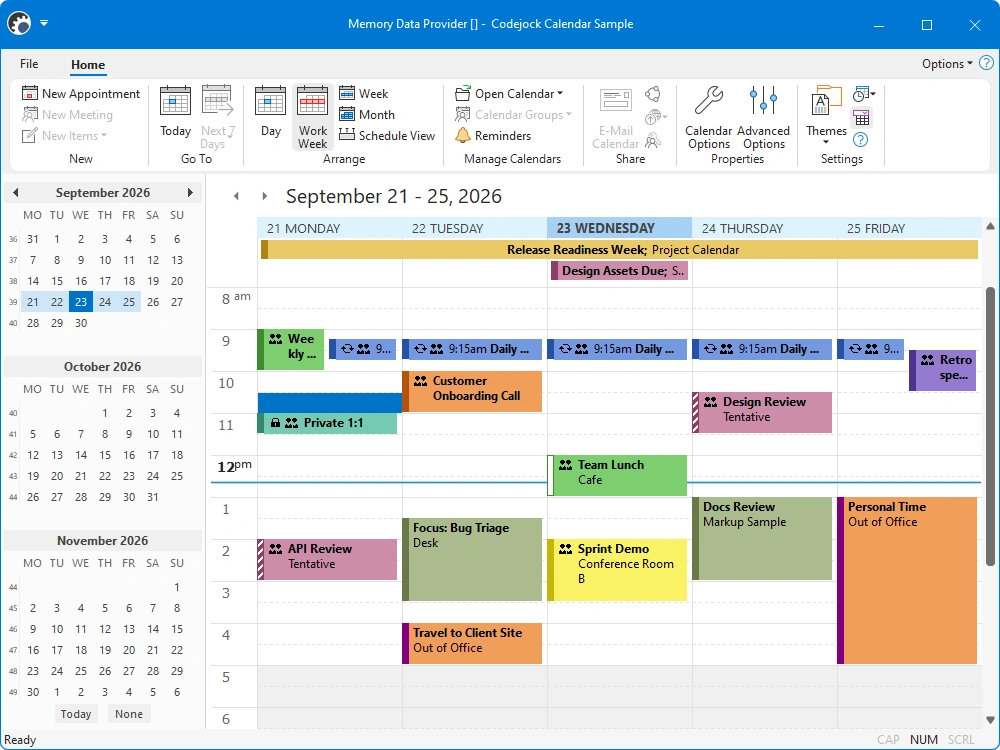Viewport: 1000px width, 750px height.
Task: Expand the New Items dropdown
Action: pyautogui.click(x=104, y=135)
